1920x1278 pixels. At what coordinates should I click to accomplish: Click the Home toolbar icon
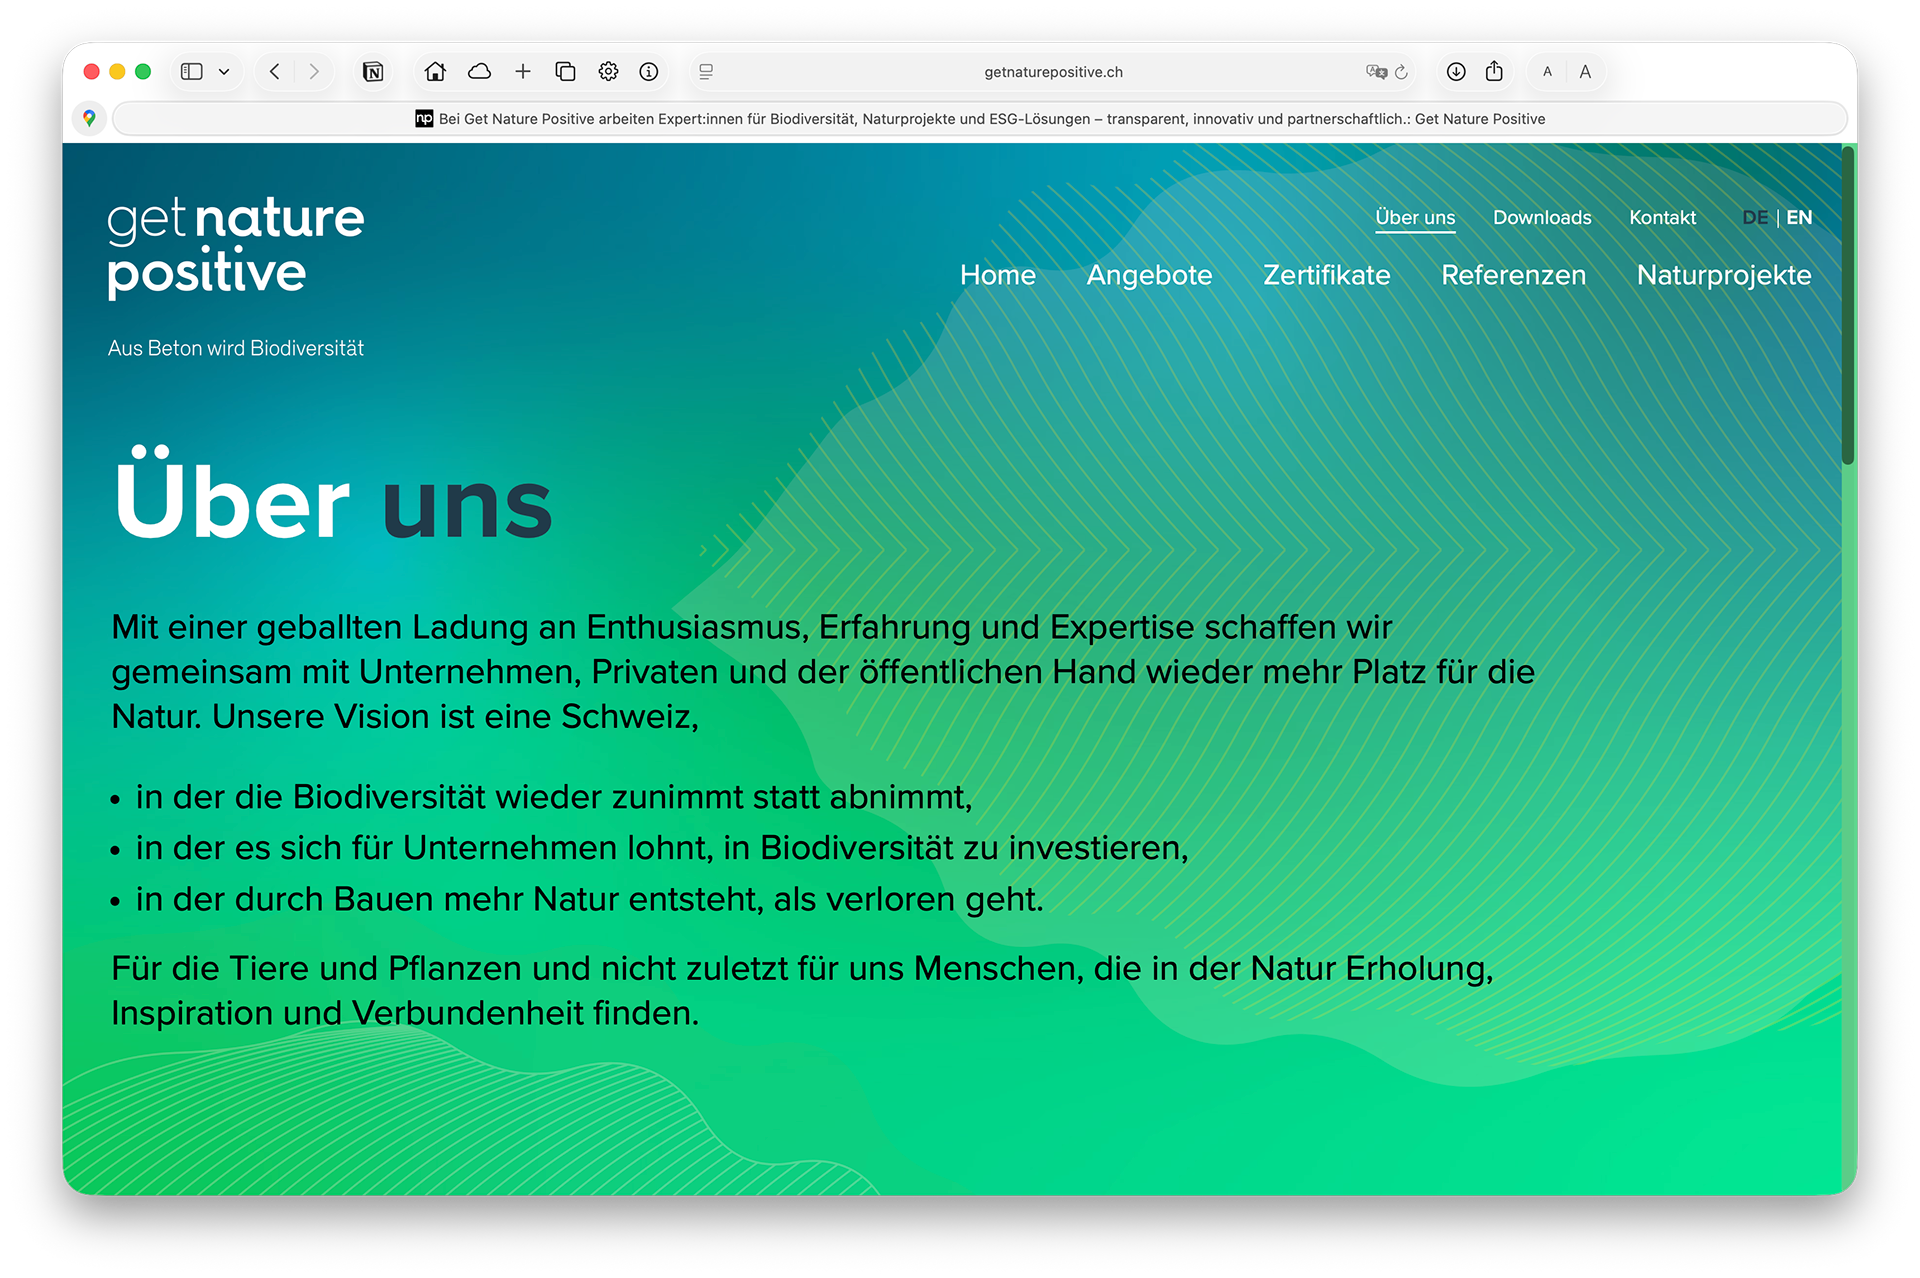(x=435, y=71)
